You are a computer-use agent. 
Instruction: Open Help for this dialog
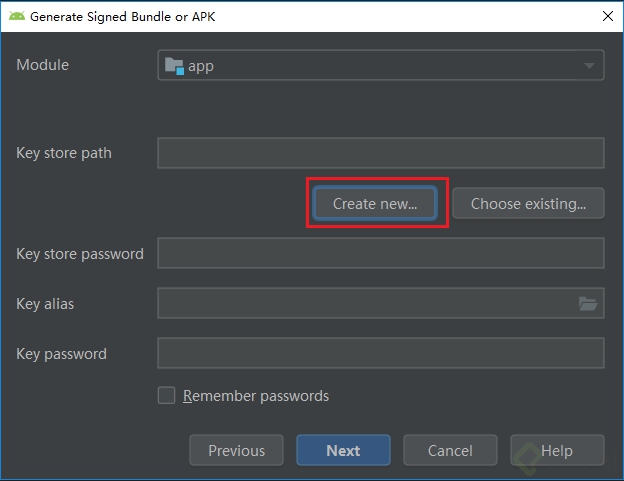[557, 450]
